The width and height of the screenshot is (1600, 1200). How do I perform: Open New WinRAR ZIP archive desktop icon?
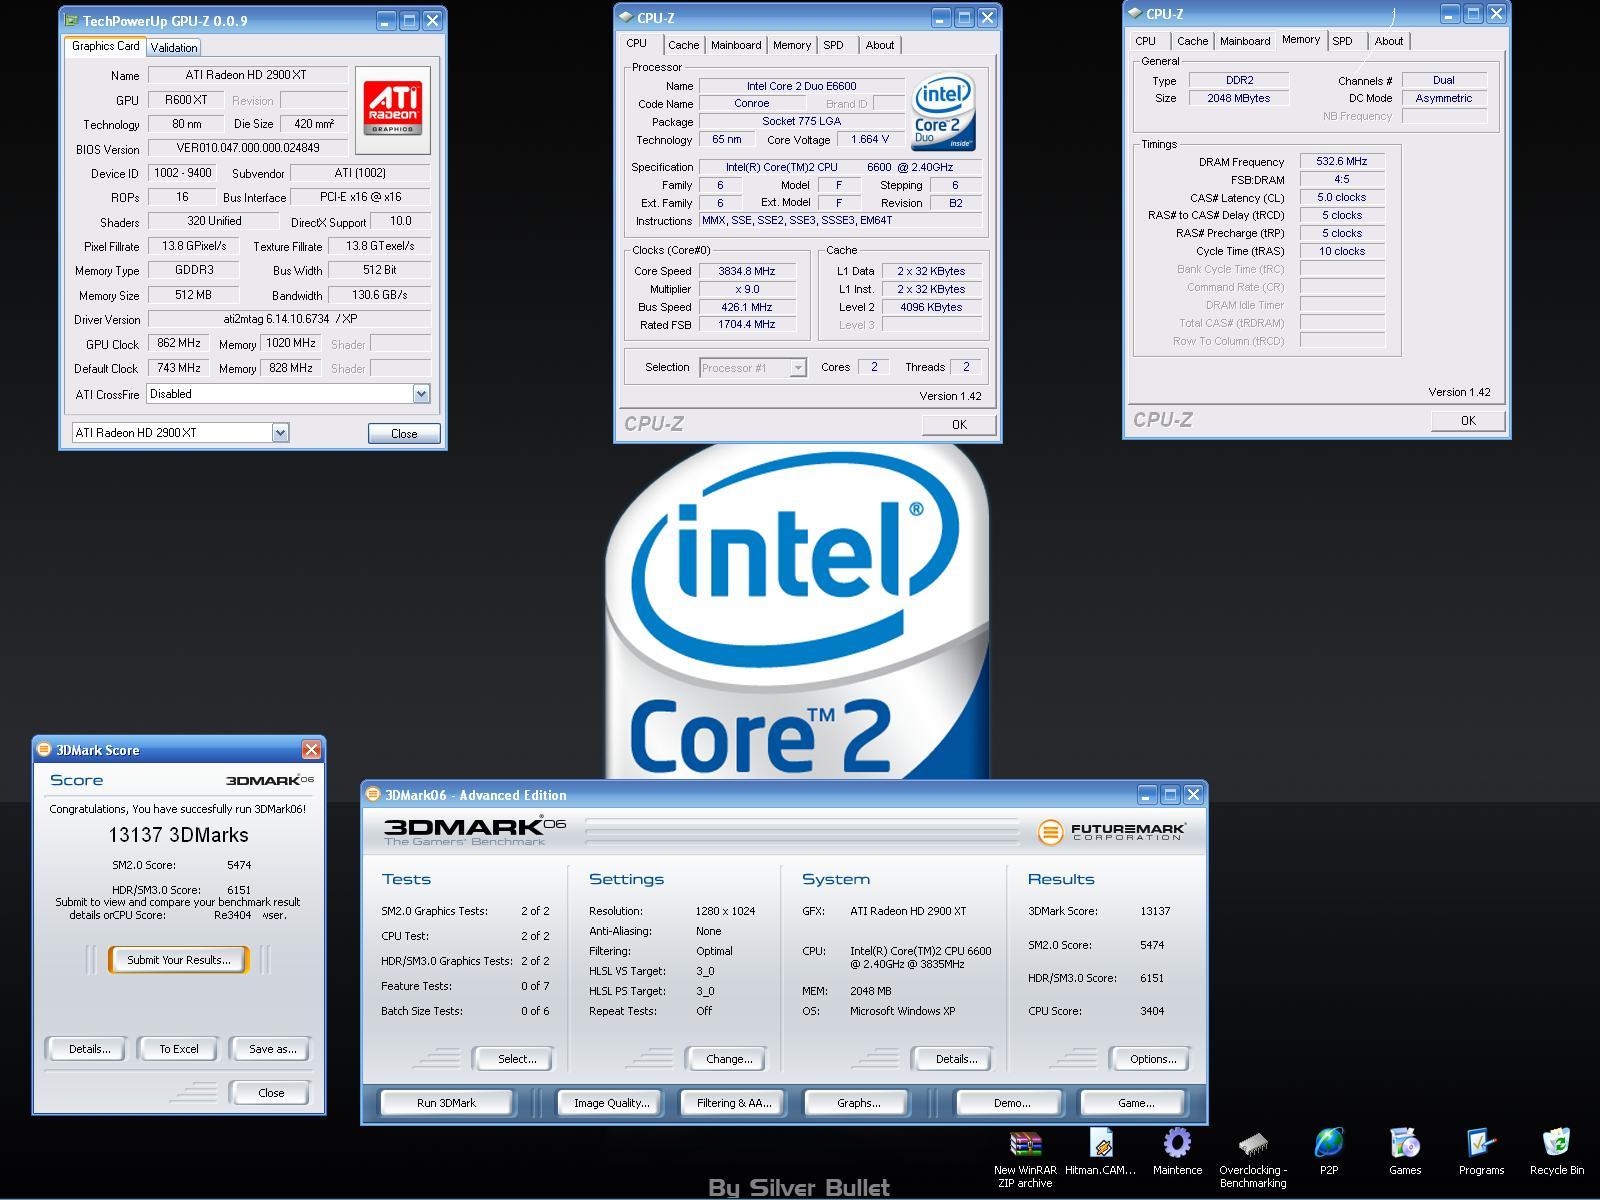coord(1025,1143)
